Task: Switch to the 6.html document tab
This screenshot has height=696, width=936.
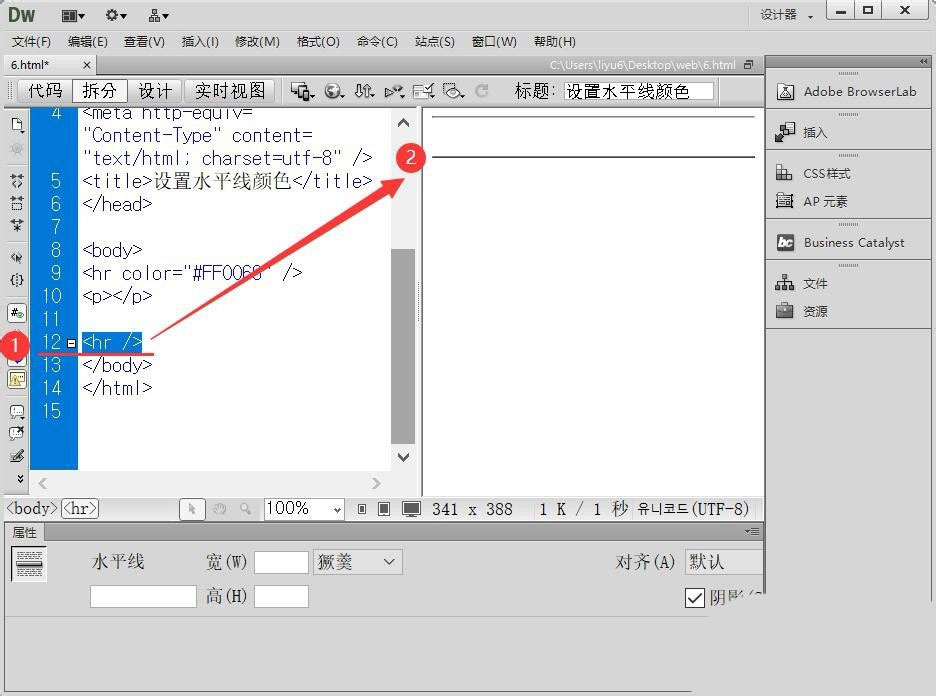Action: point(49,64)
